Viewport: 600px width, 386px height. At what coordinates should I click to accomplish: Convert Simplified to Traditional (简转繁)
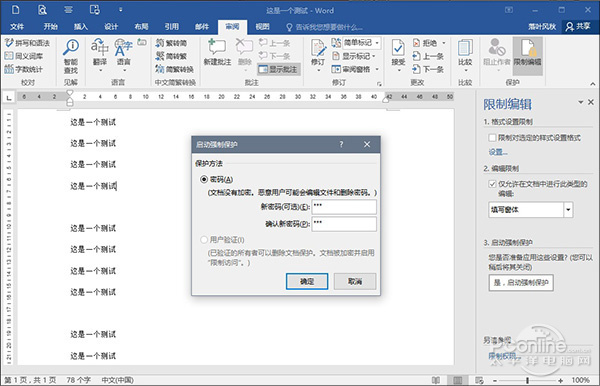171,56
